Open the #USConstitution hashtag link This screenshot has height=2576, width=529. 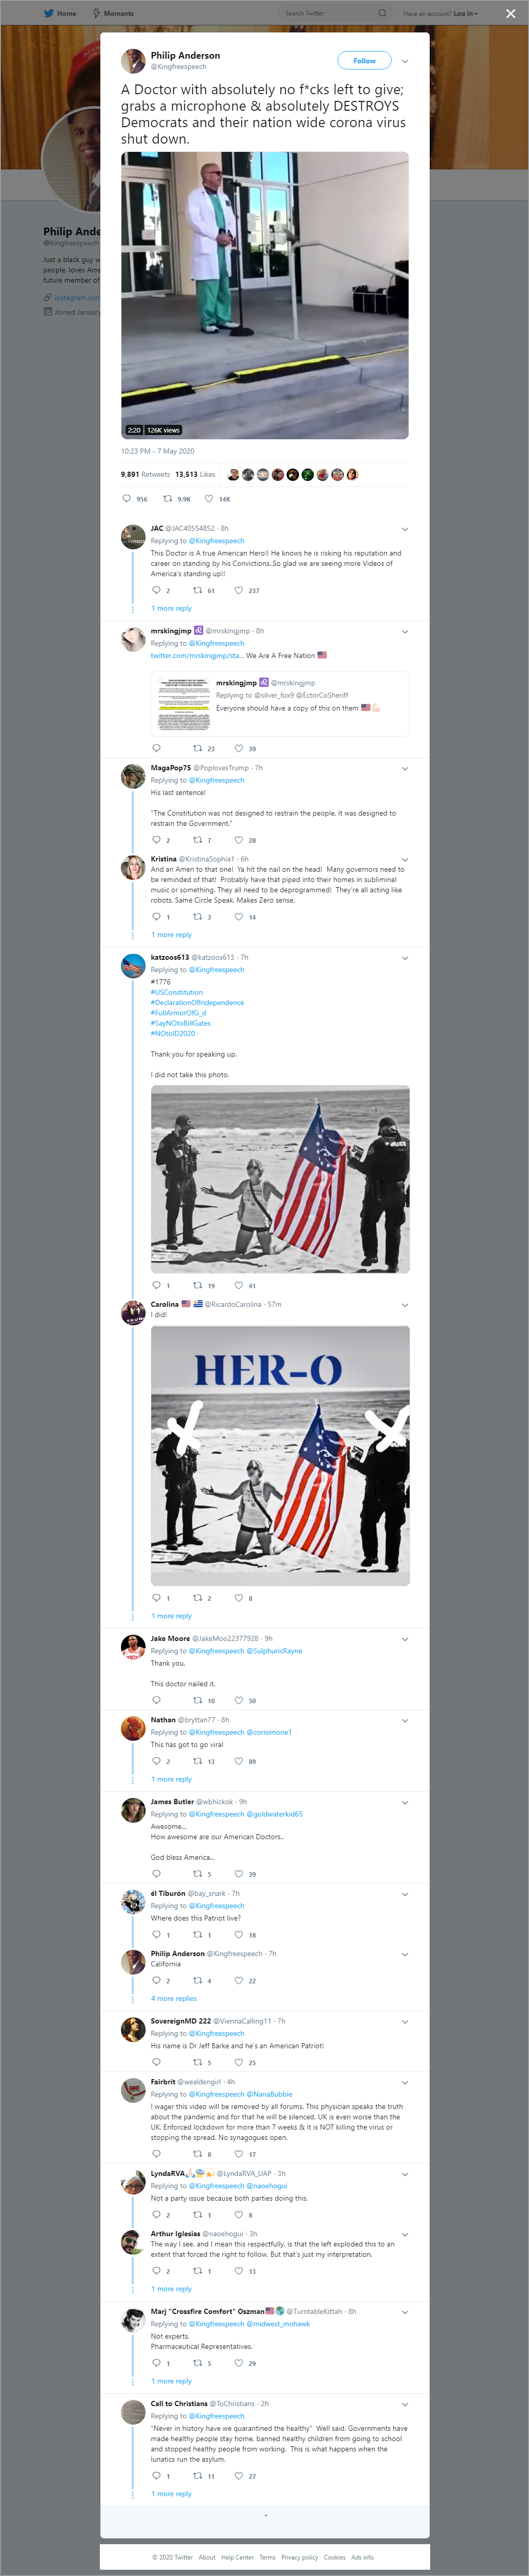(177, 993)
